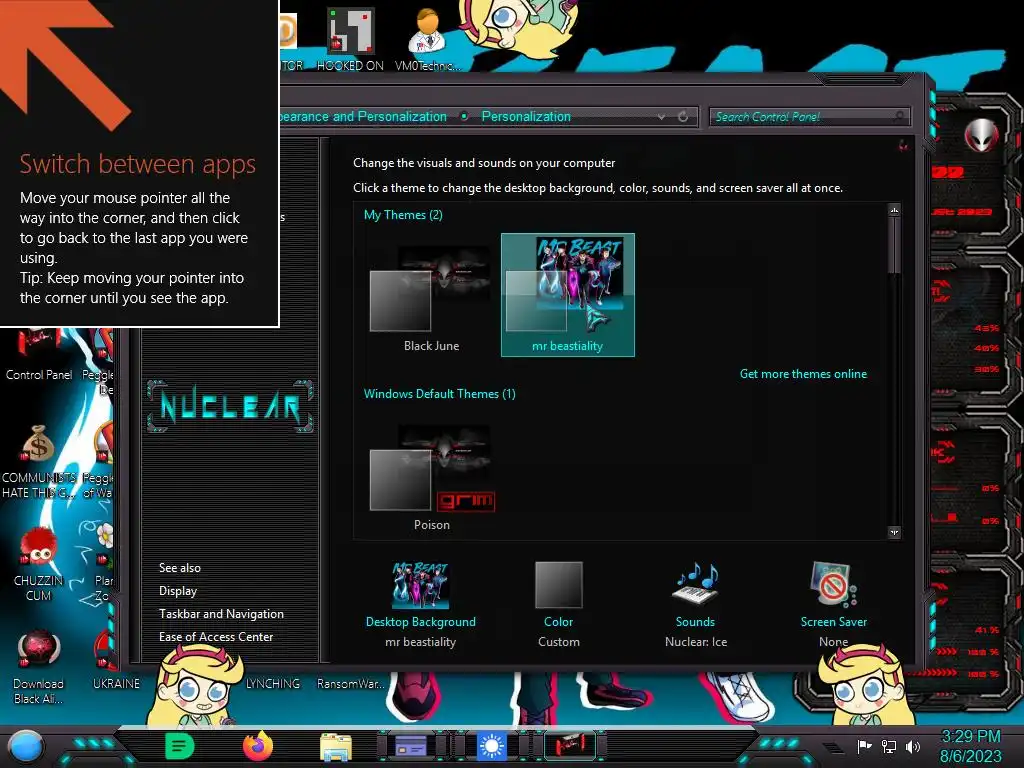Launch Firefox from the taskbar
The image size is (1024, 768).
click(x=258, y=746)
